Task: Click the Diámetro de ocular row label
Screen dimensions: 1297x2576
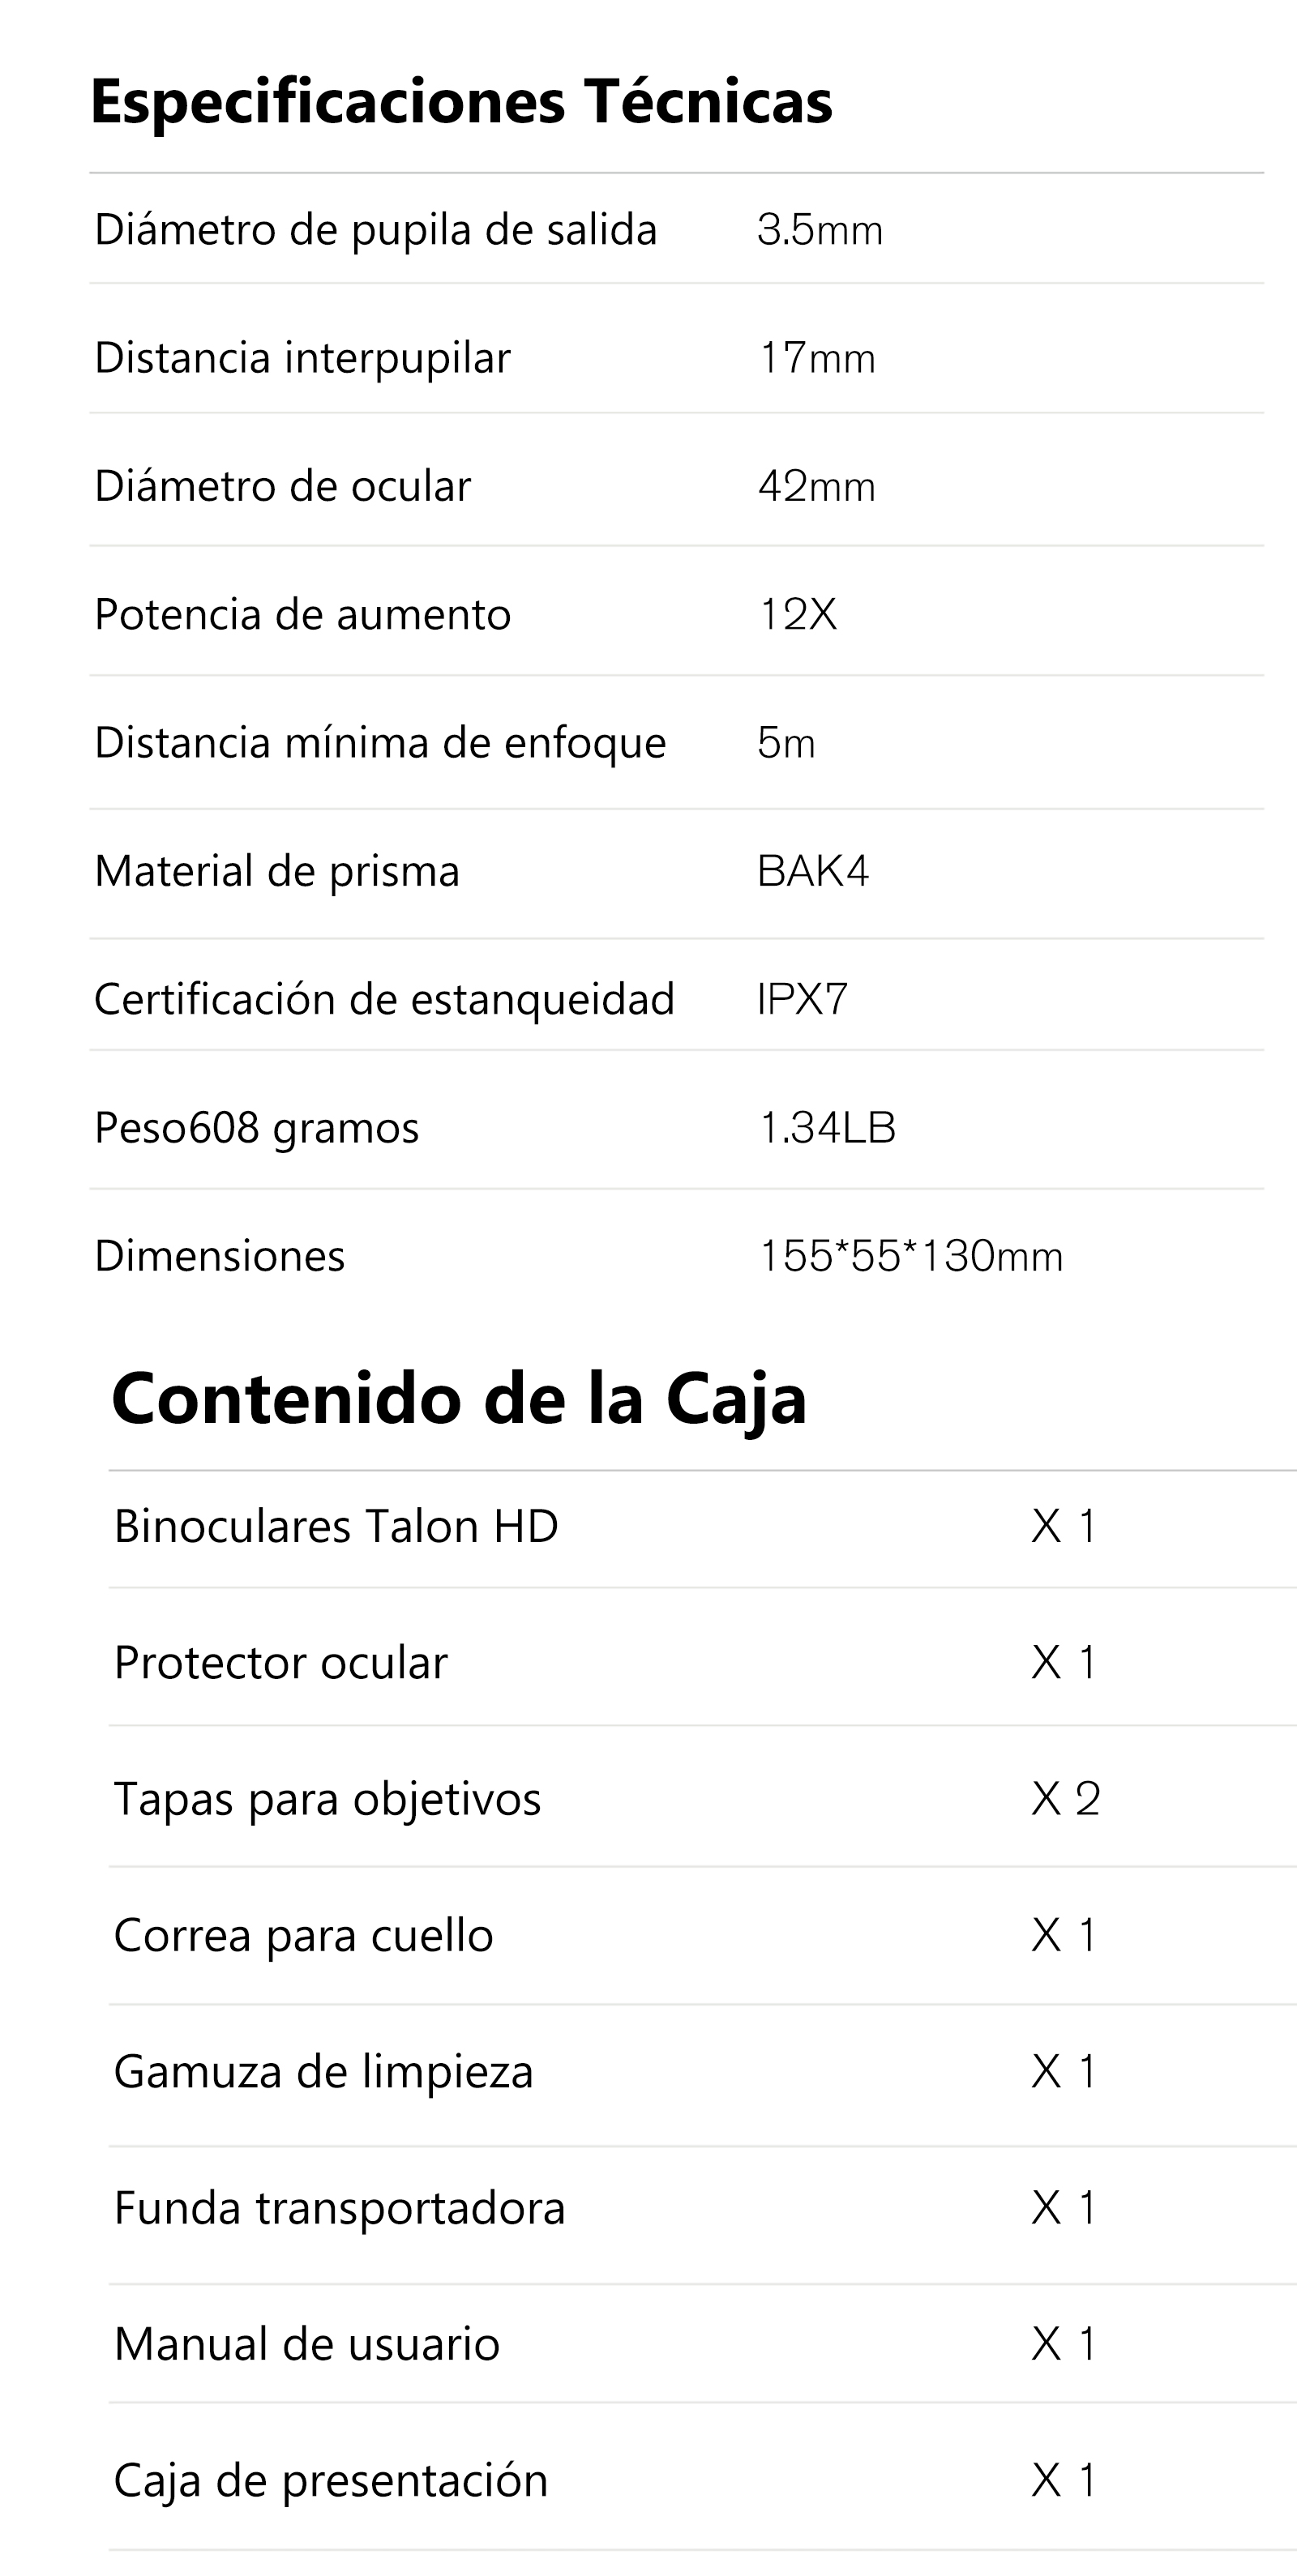Action: 282,487
